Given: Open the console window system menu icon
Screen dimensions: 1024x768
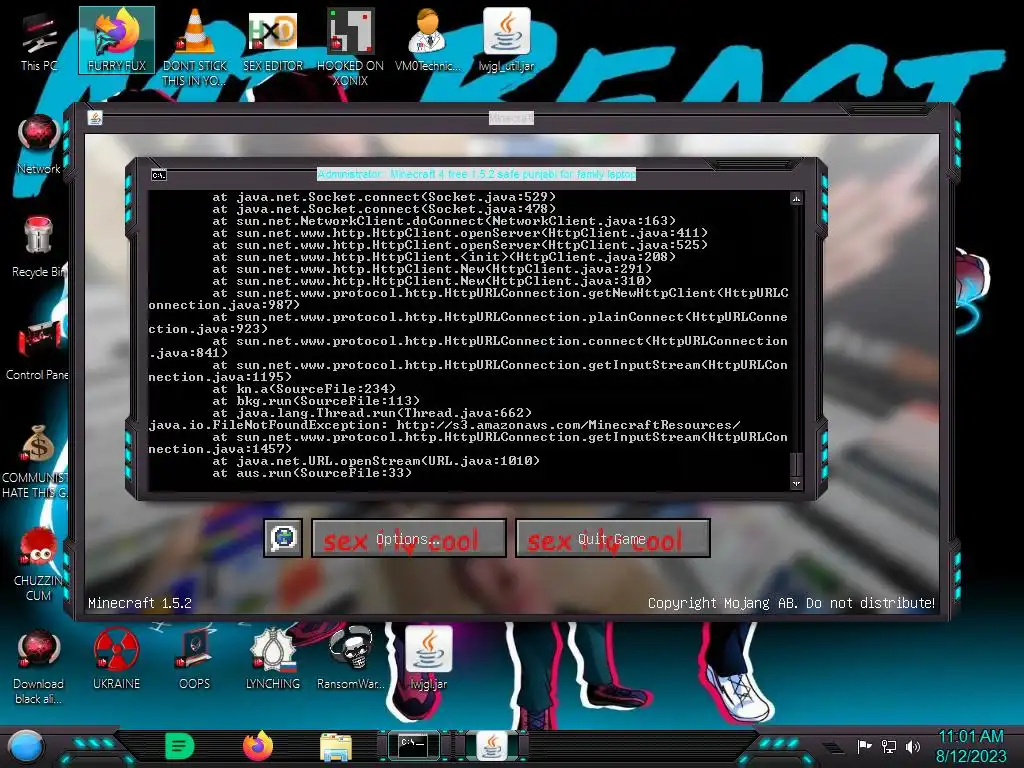Looking at the screenshot, I should (x=159, y=175).
